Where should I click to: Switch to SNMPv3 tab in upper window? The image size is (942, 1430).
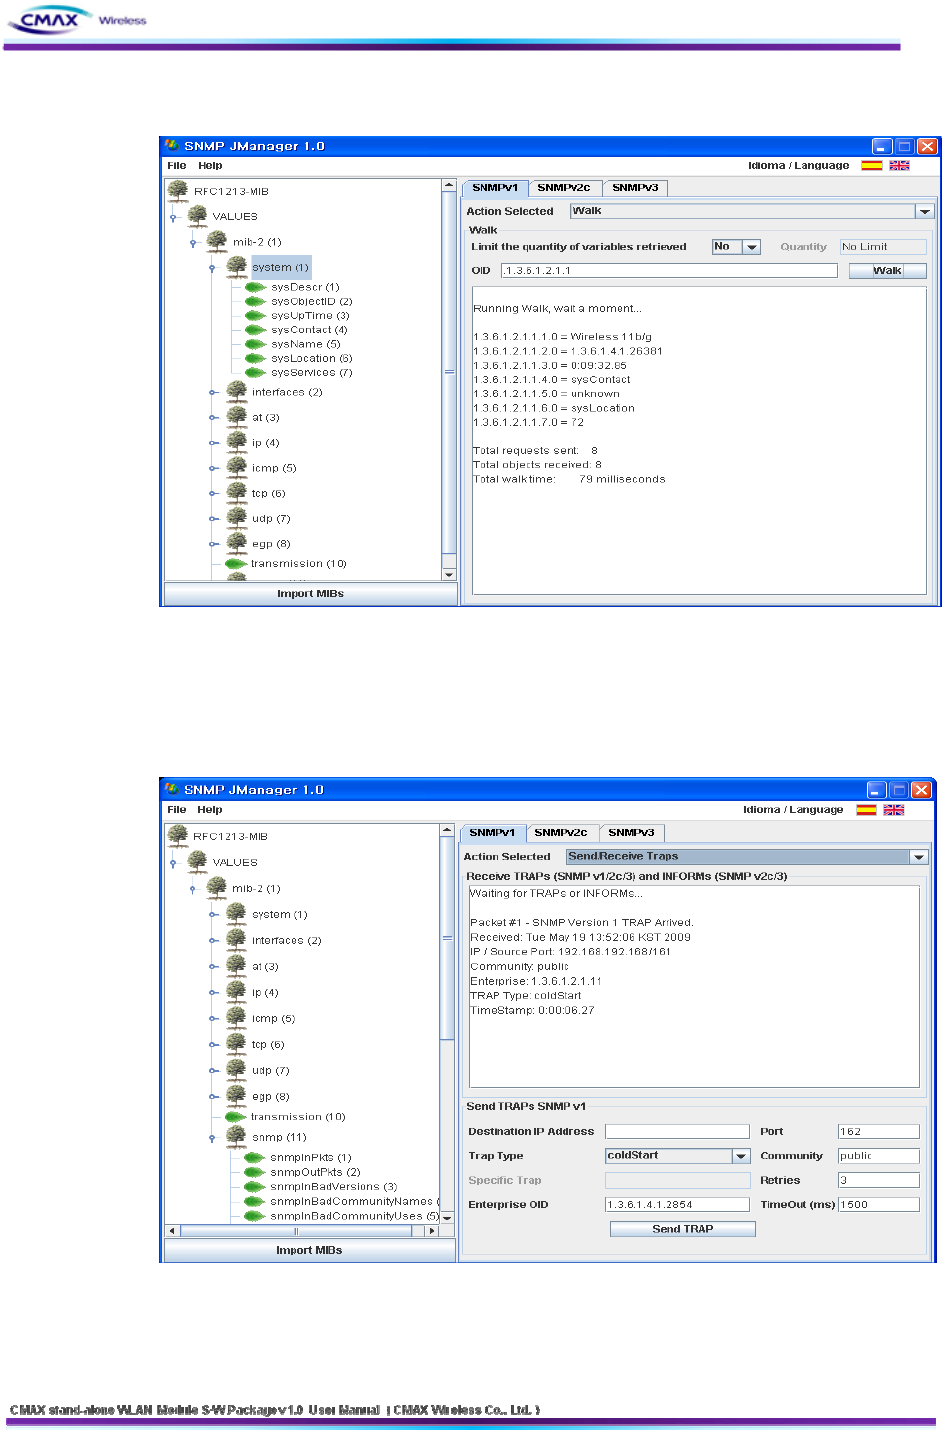tap(634, 188)
